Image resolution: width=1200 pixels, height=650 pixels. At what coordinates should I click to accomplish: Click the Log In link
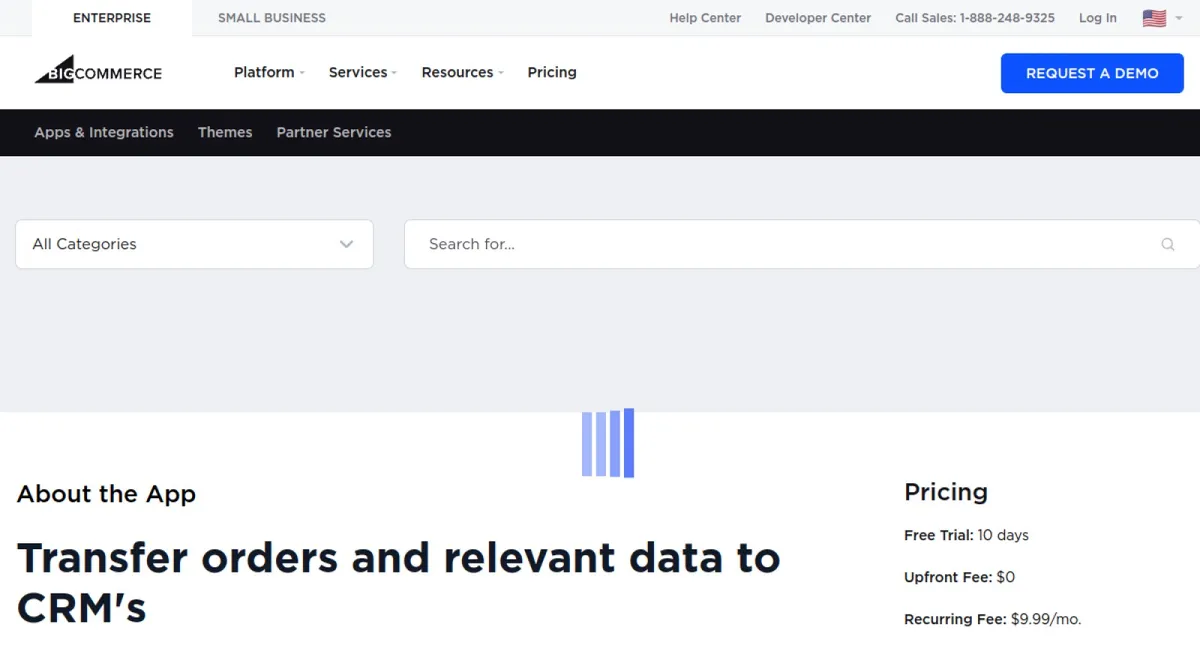pyautogui.click(x=1098, y=18)
